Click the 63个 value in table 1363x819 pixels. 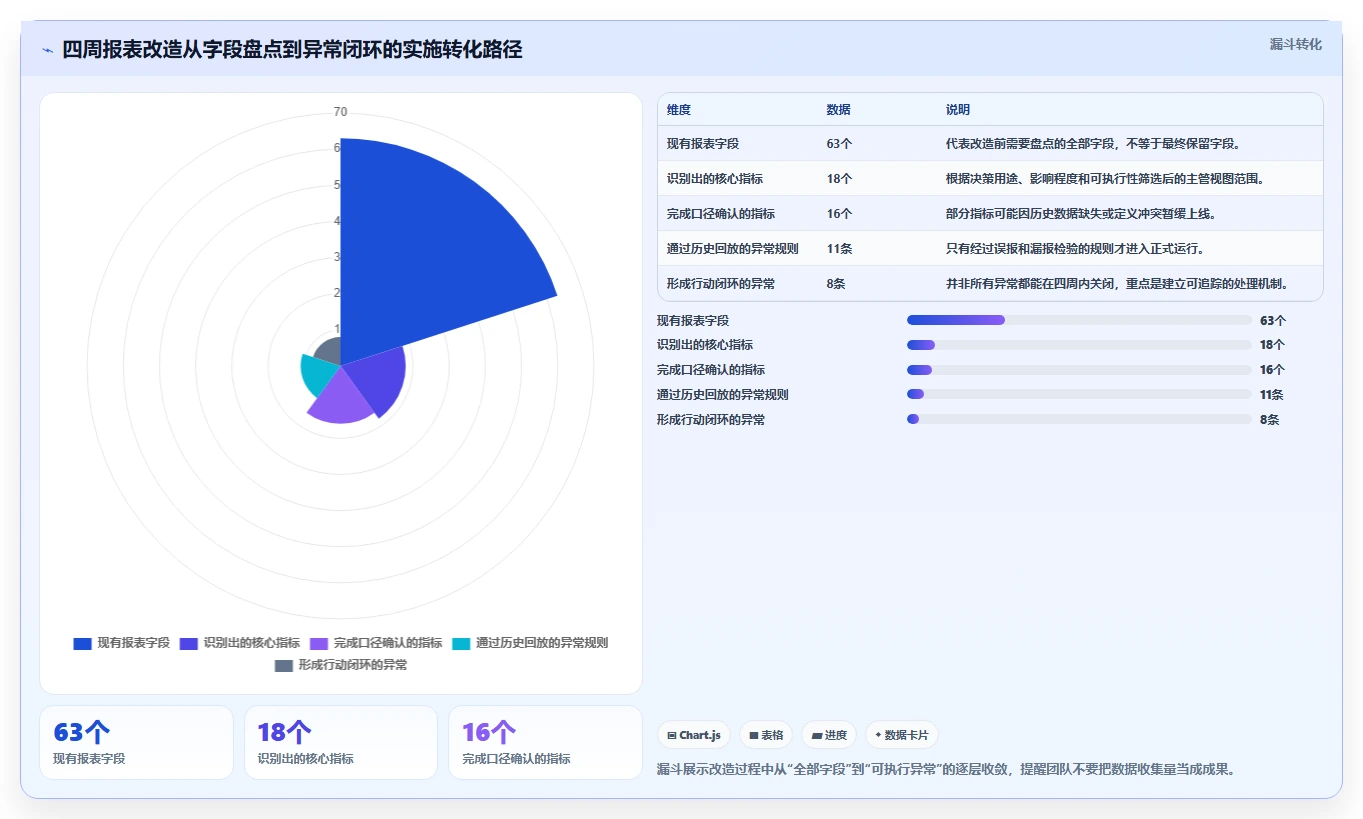tap(839, 144)
